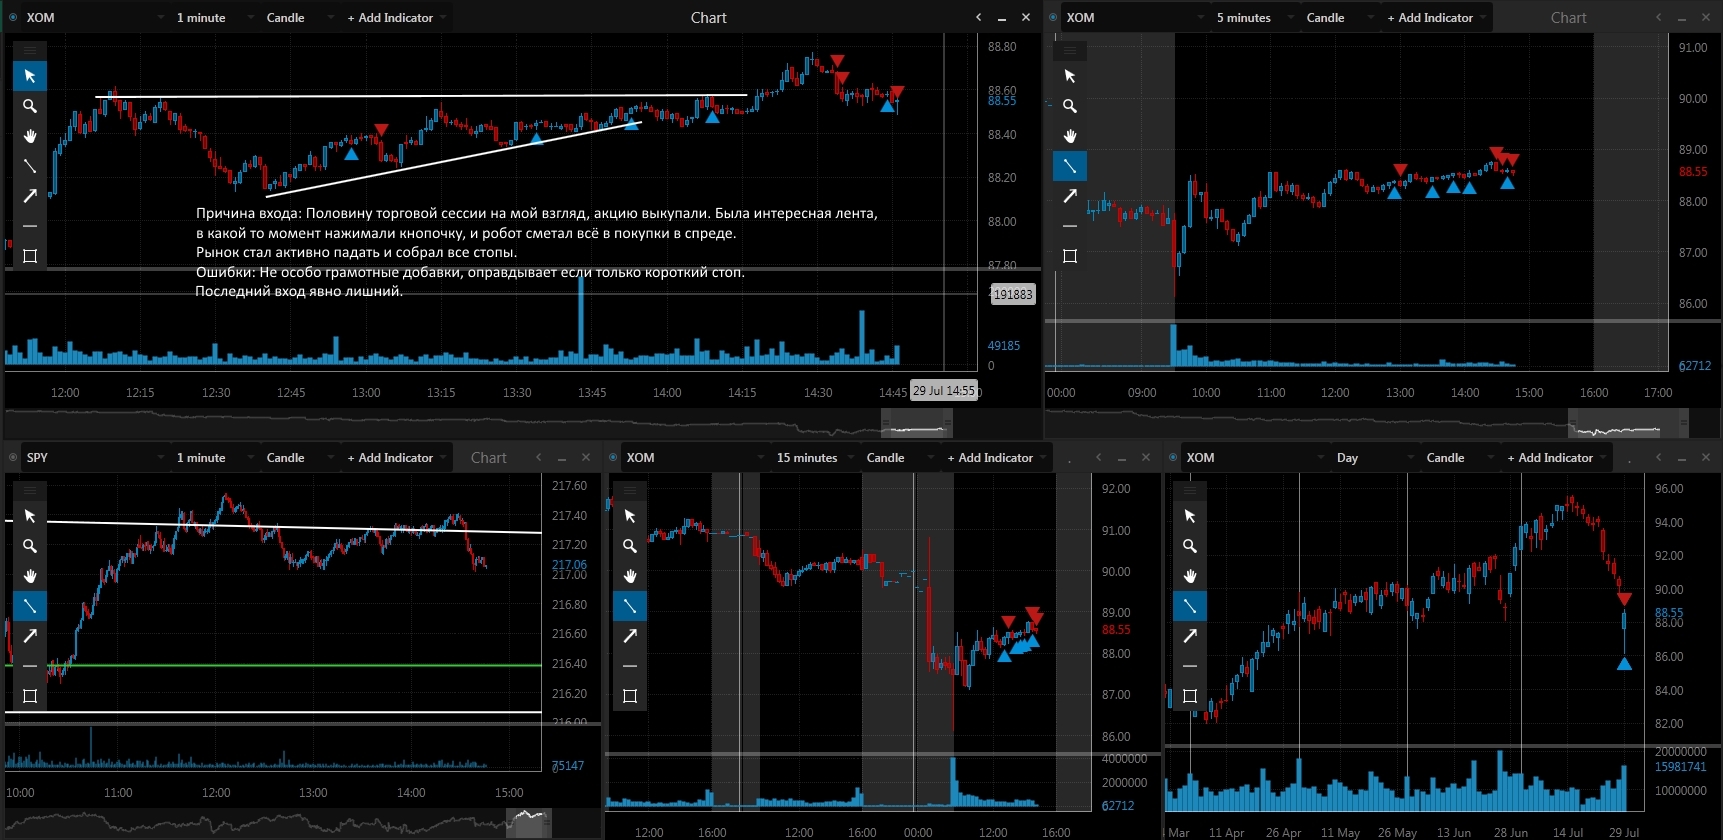Open Add Indicator in XOM Day chart
The width and height of the screenshot is (1723, 840).
pyautogui.click(x=1556, y=457)
